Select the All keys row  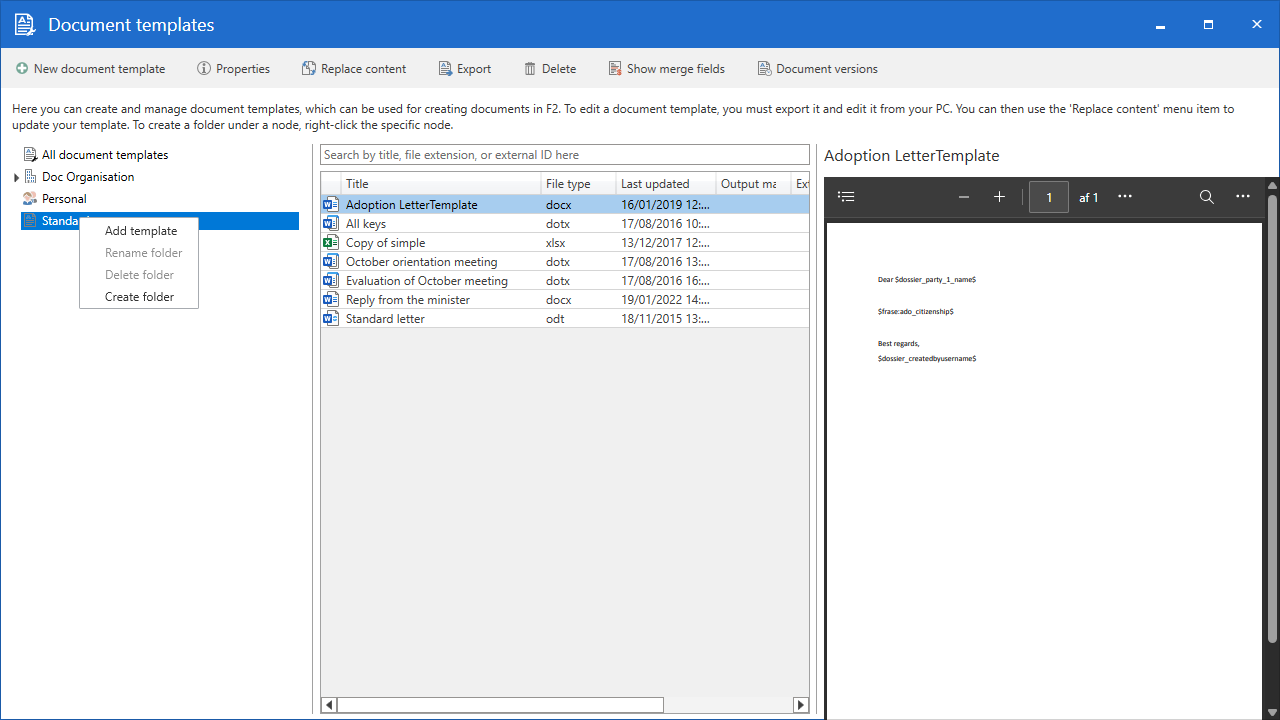tap(565, 224)
